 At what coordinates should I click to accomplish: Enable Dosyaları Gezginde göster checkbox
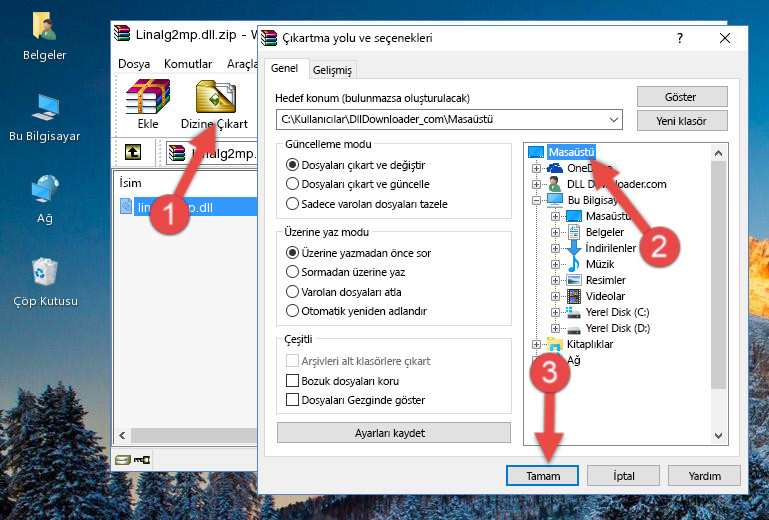pyautogui.click(x=292, y=400)
